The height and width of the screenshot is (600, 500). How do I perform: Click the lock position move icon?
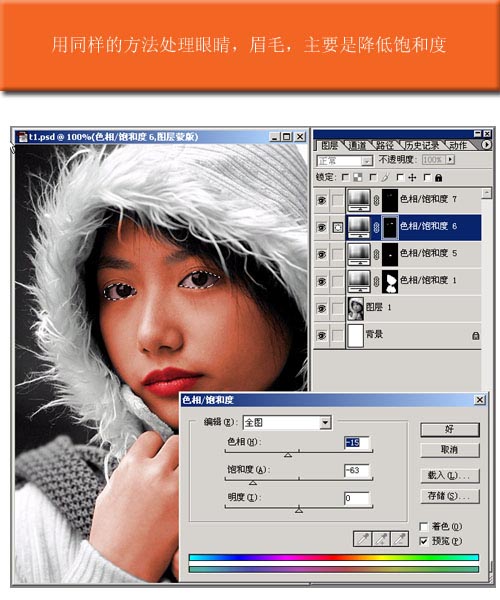[412, 177]
